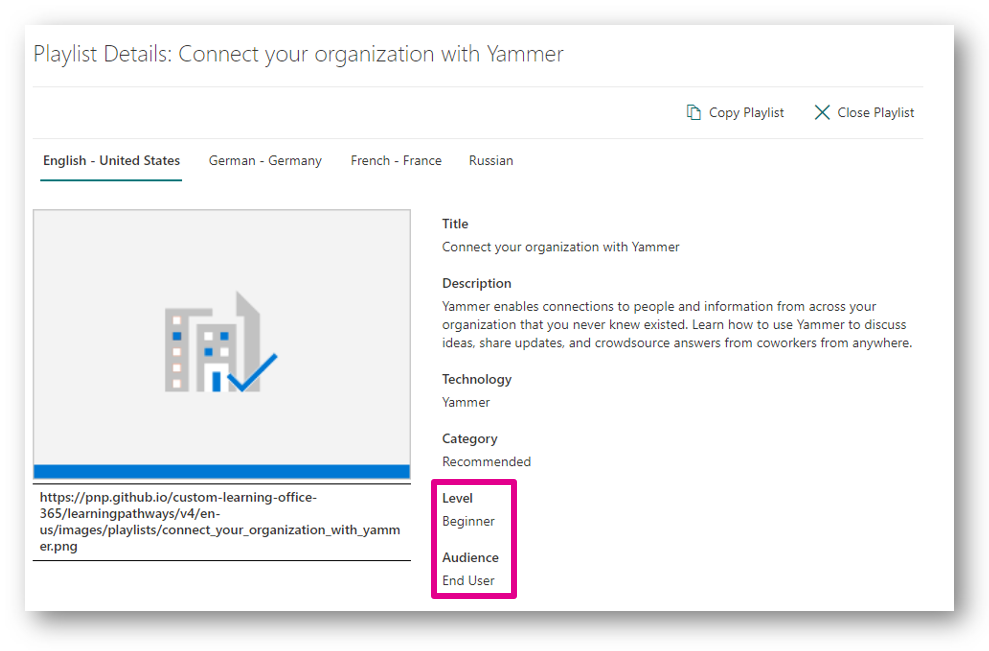Click the Close Playlist X icon

(822, 112)
